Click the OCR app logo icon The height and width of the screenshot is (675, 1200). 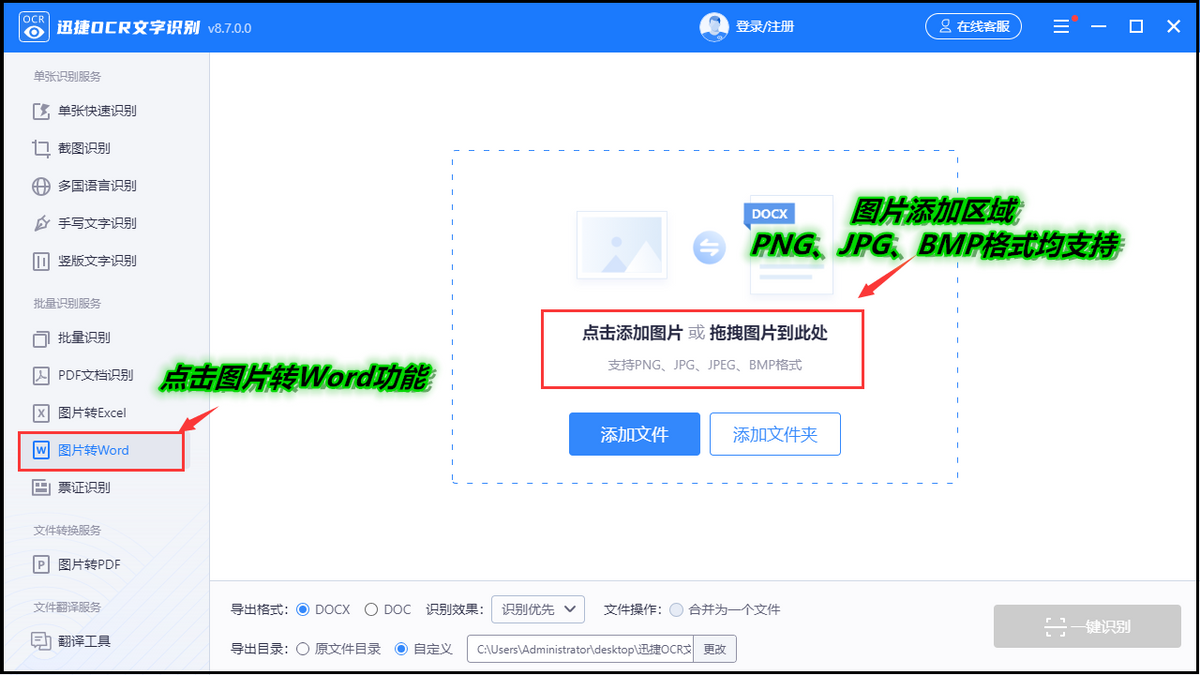click(35, 26)
